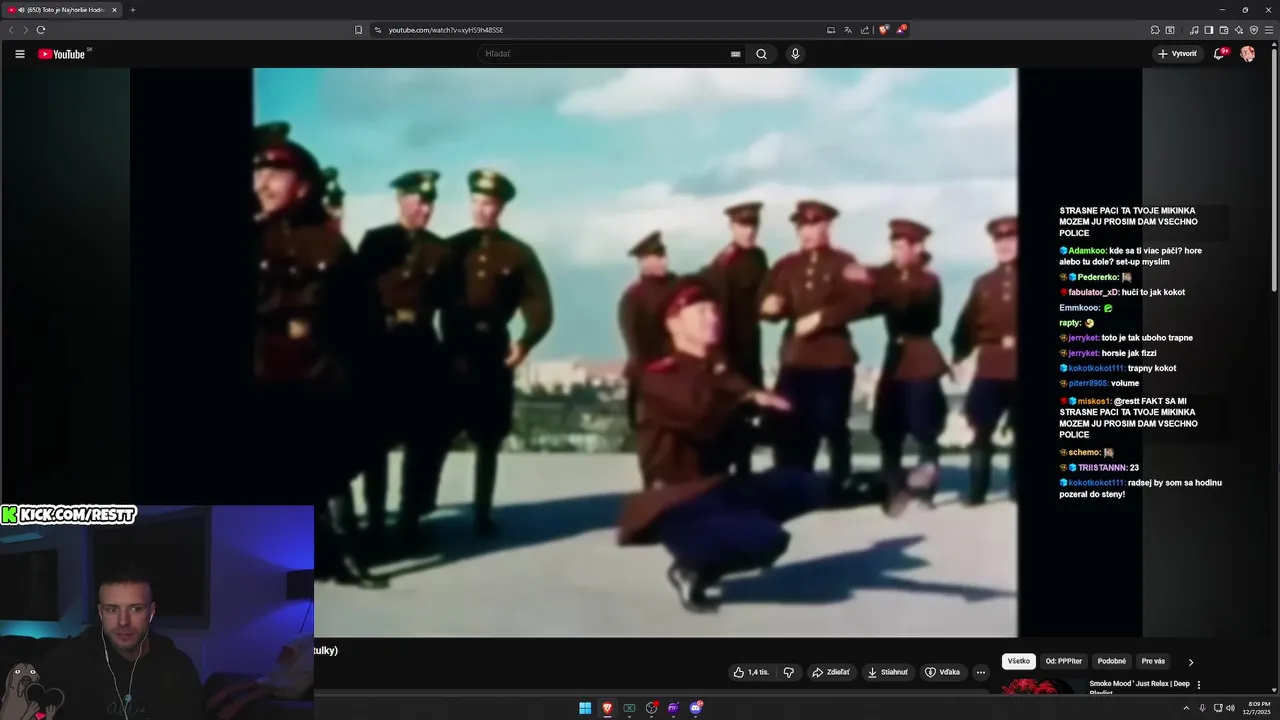Image resolution: width=1280 pixels, height=720 pixels.
Task: Reload the current page
Action: click(x=40, y=30)
